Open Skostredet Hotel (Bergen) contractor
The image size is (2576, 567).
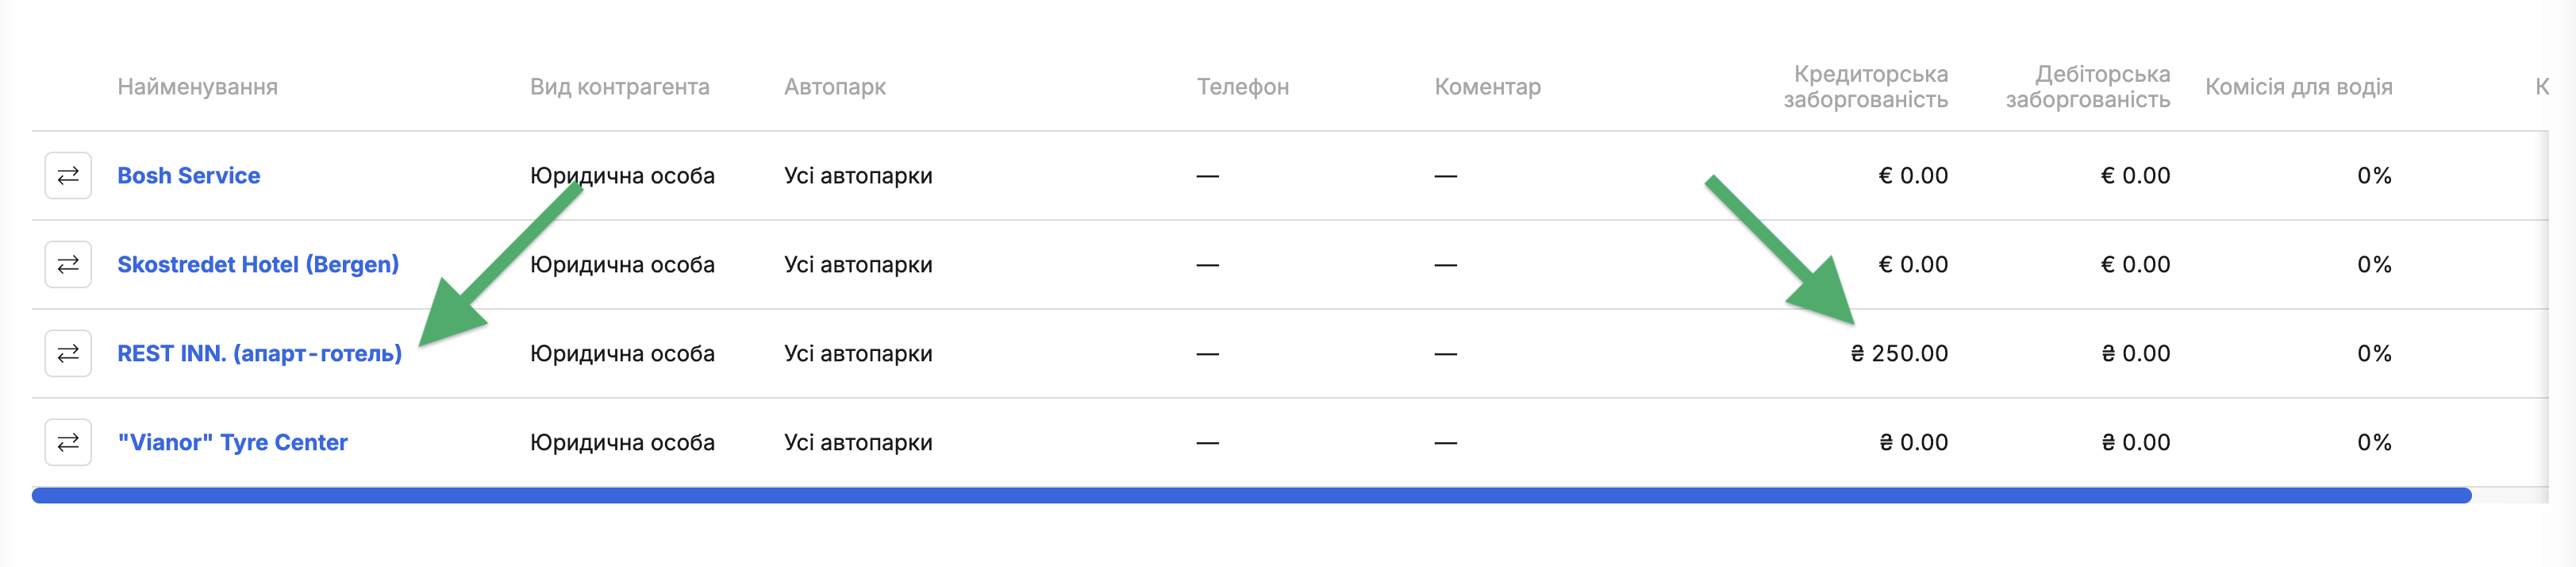258,265
